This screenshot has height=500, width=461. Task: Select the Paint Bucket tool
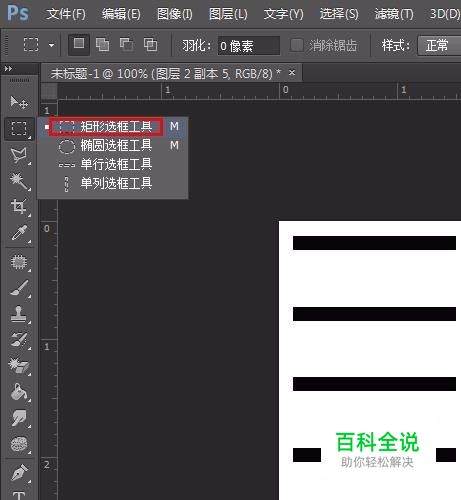(19, 392)
